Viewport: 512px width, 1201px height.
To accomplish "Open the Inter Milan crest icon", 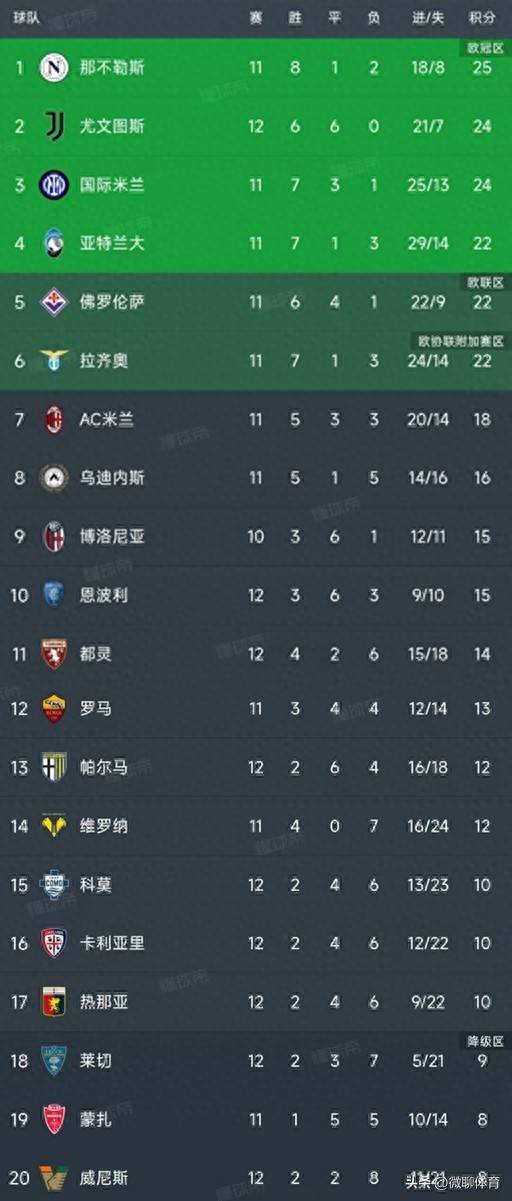I will [x=53, y=185].
